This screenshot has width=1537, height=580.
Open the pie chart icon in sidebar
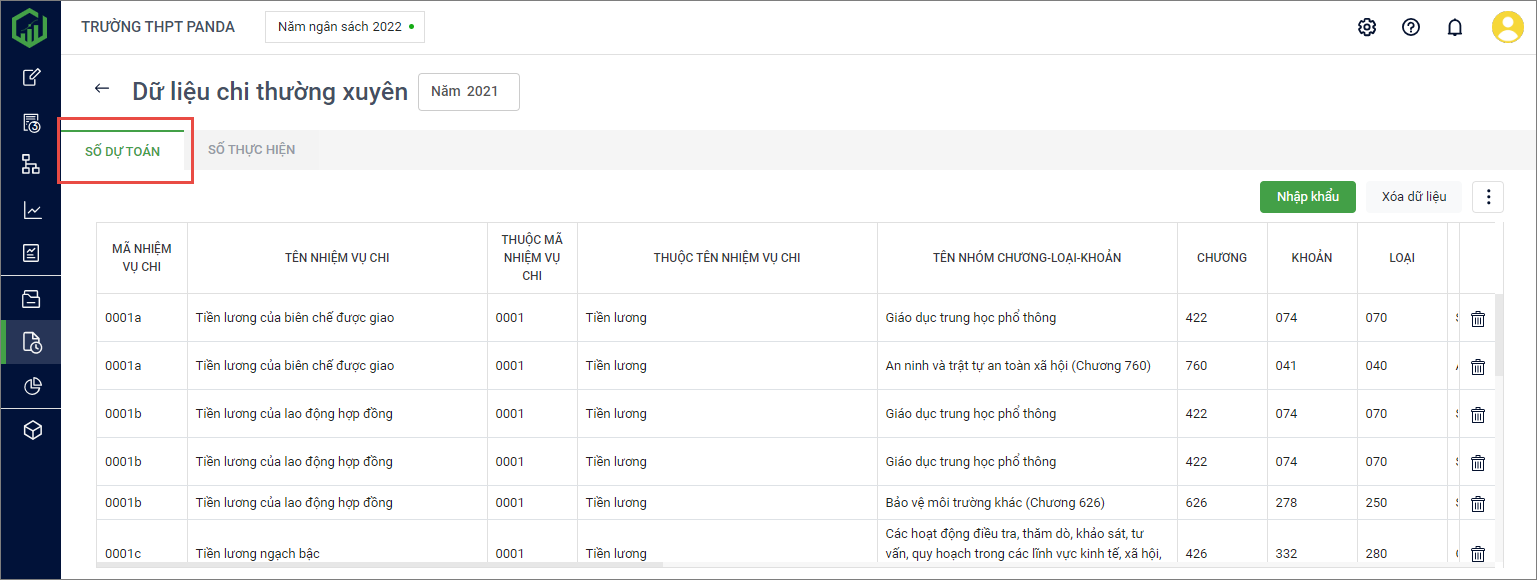click(32, 386)
